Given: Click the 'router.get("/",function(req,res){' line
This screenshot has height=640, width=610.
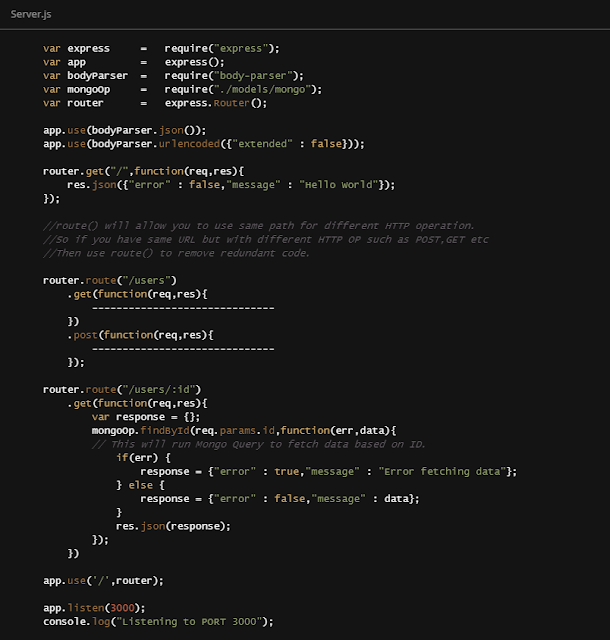Looking at the screenshot, I should (x=143, y=171).
